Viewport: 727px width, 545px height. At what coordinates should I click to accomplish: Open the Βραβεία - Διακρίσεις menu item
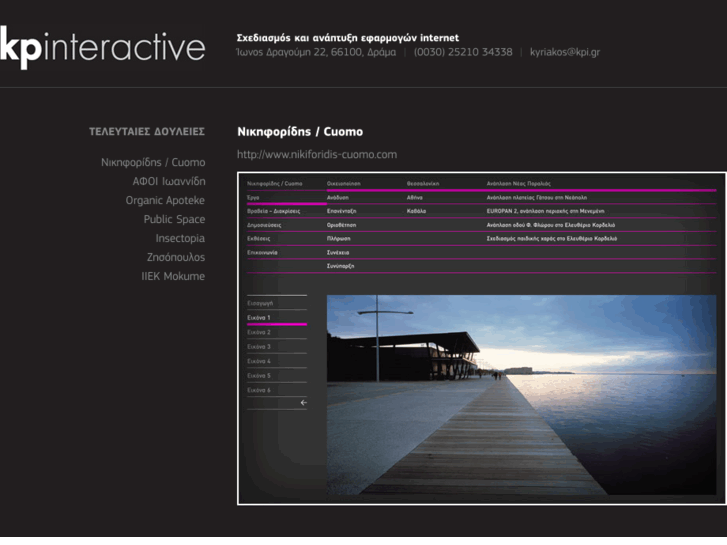(x=273, y=212)
